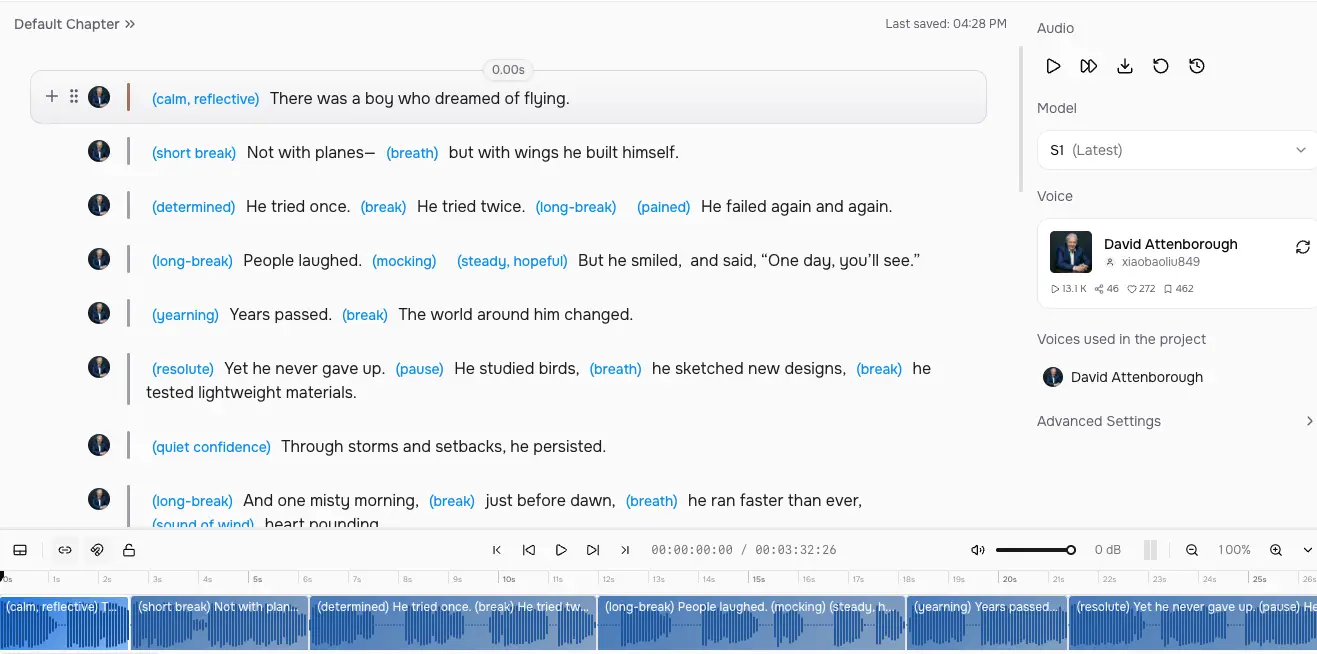Open Default Chapter breadcrumb

[x=74, y=24]
